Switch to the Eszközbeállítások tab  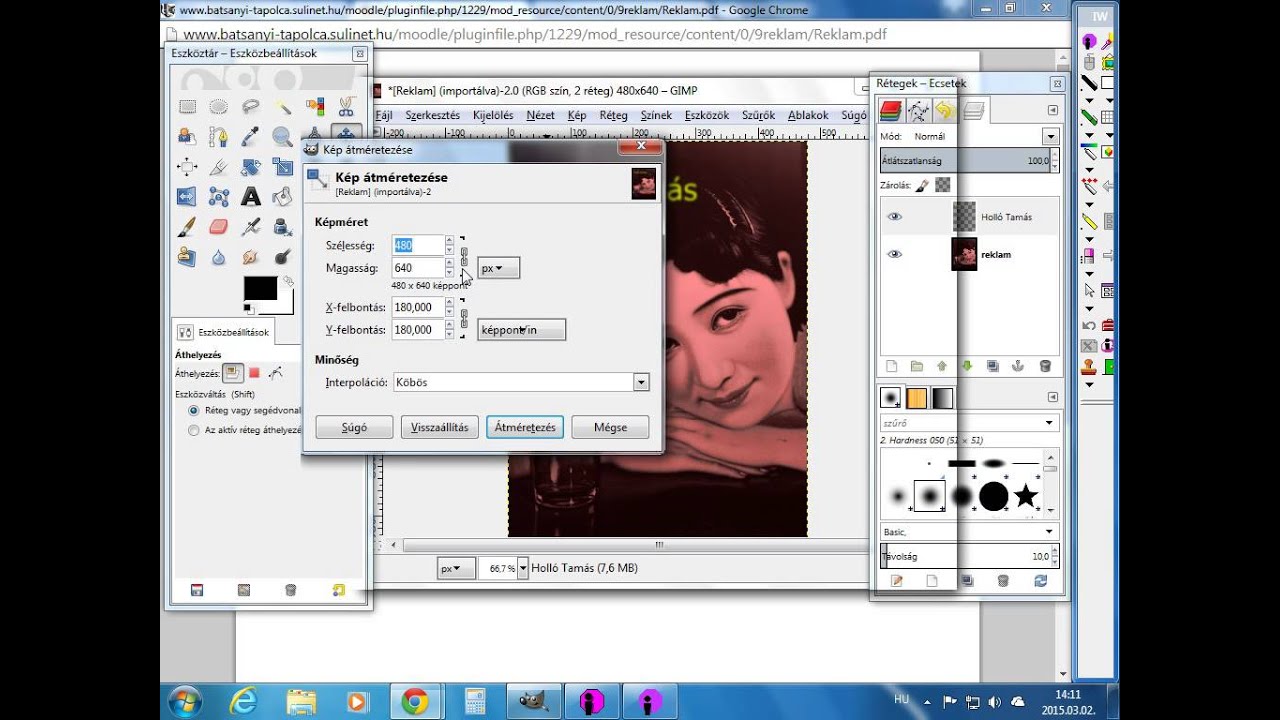(x=224, y=332)
